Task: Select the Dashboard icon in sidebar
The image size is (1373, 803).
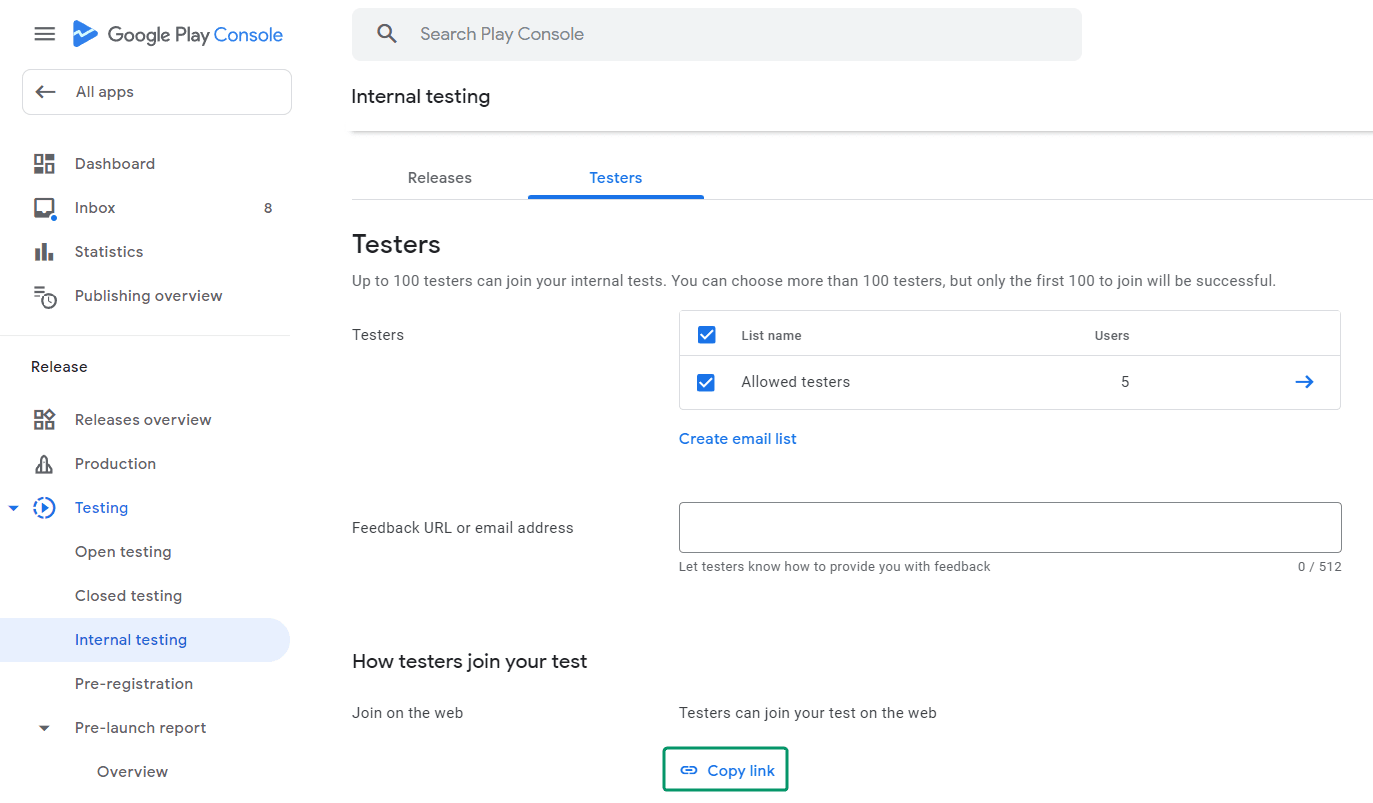Action: coord(44,163)
